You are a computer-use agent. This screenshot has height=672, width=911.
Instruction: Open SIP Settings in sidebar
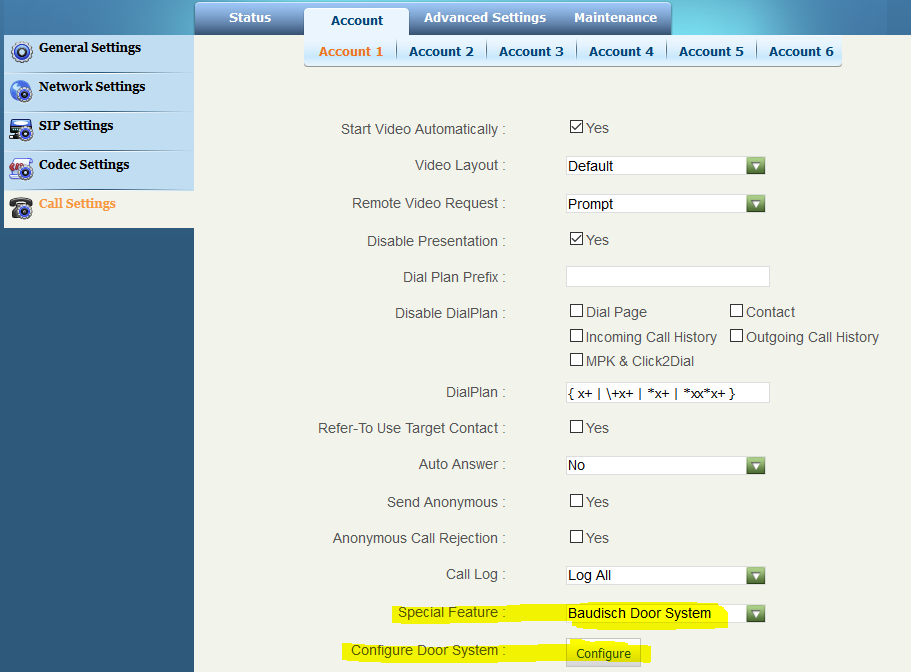click(99, 131)
